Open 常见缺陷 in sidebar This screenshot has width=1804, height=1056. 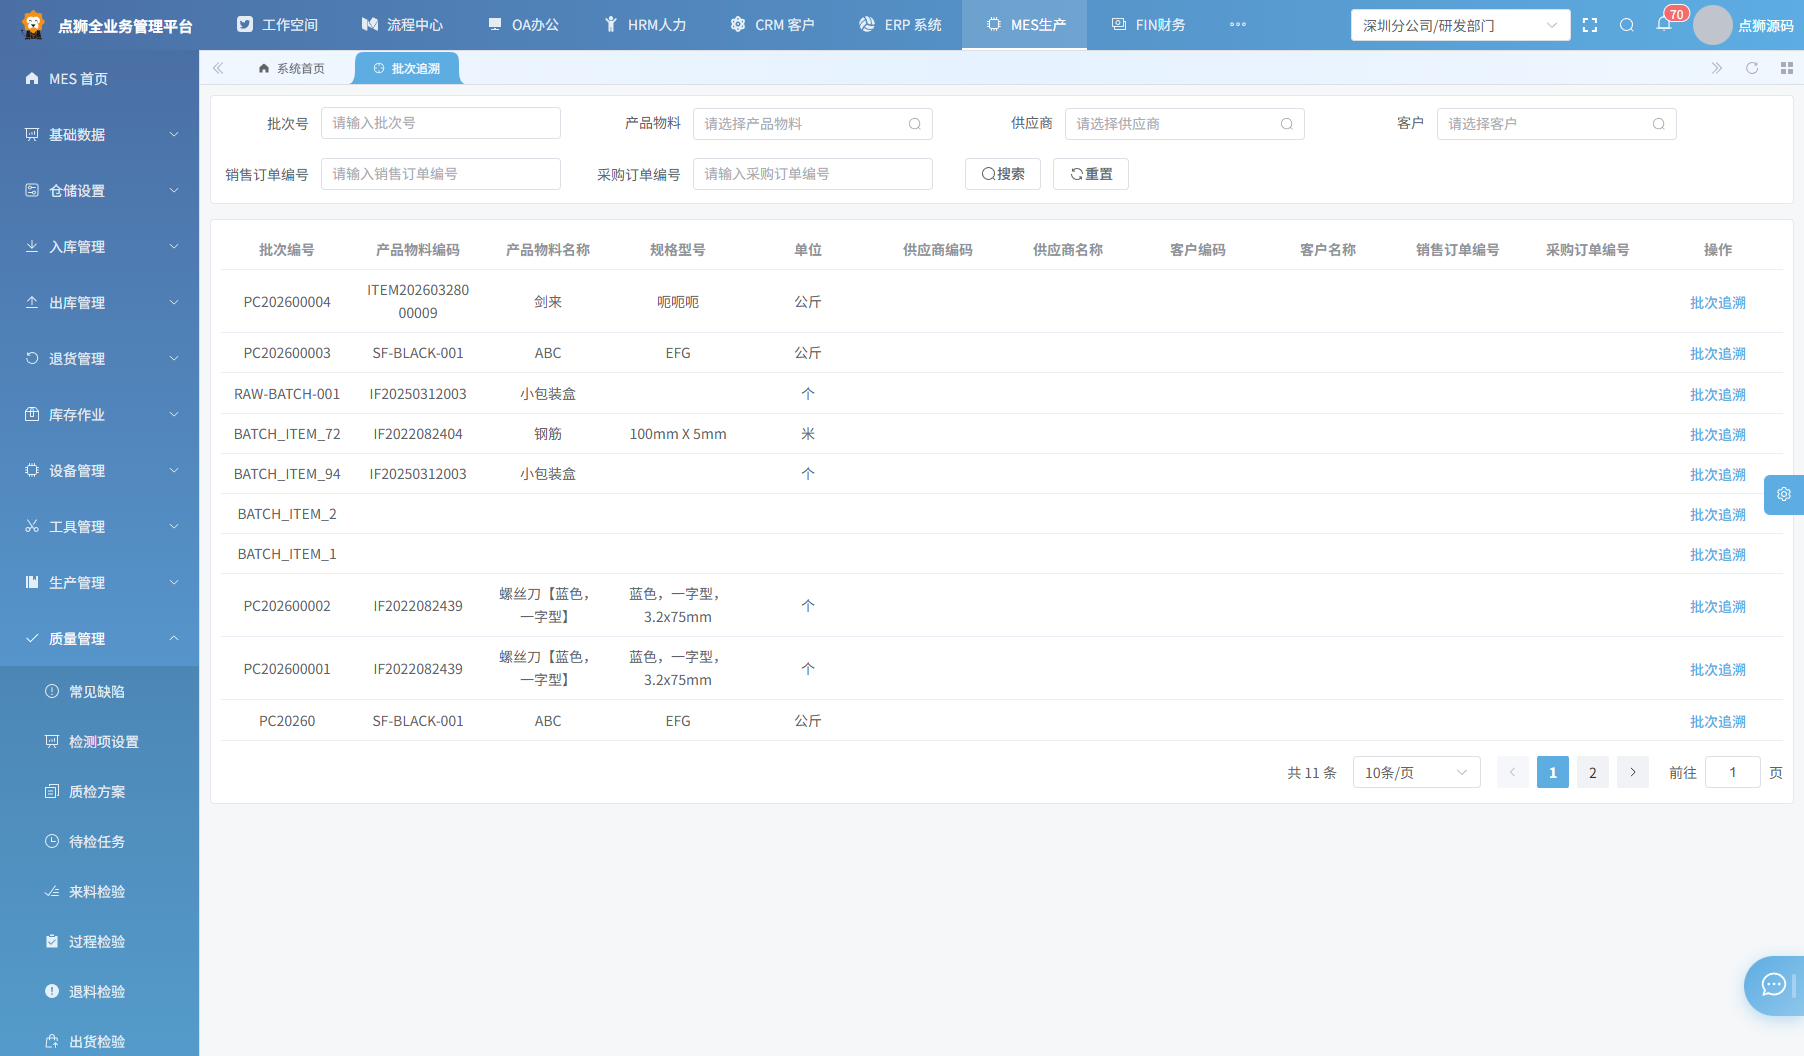[100, 691]
